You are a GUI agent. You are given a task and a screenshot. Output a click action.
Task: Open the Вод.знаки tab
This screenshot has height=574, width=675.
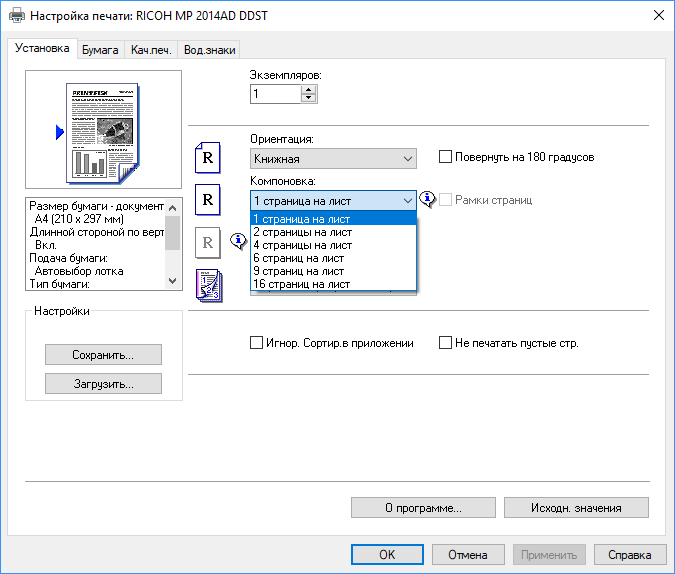(209, 50)
